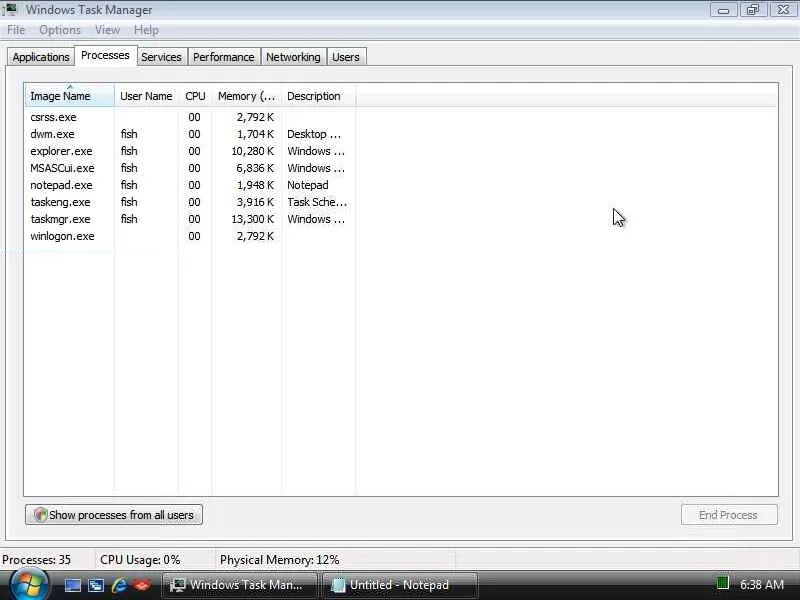Switch to the Services tab
This screenshot has height=600, width=800.
click(x=161, y=57)
